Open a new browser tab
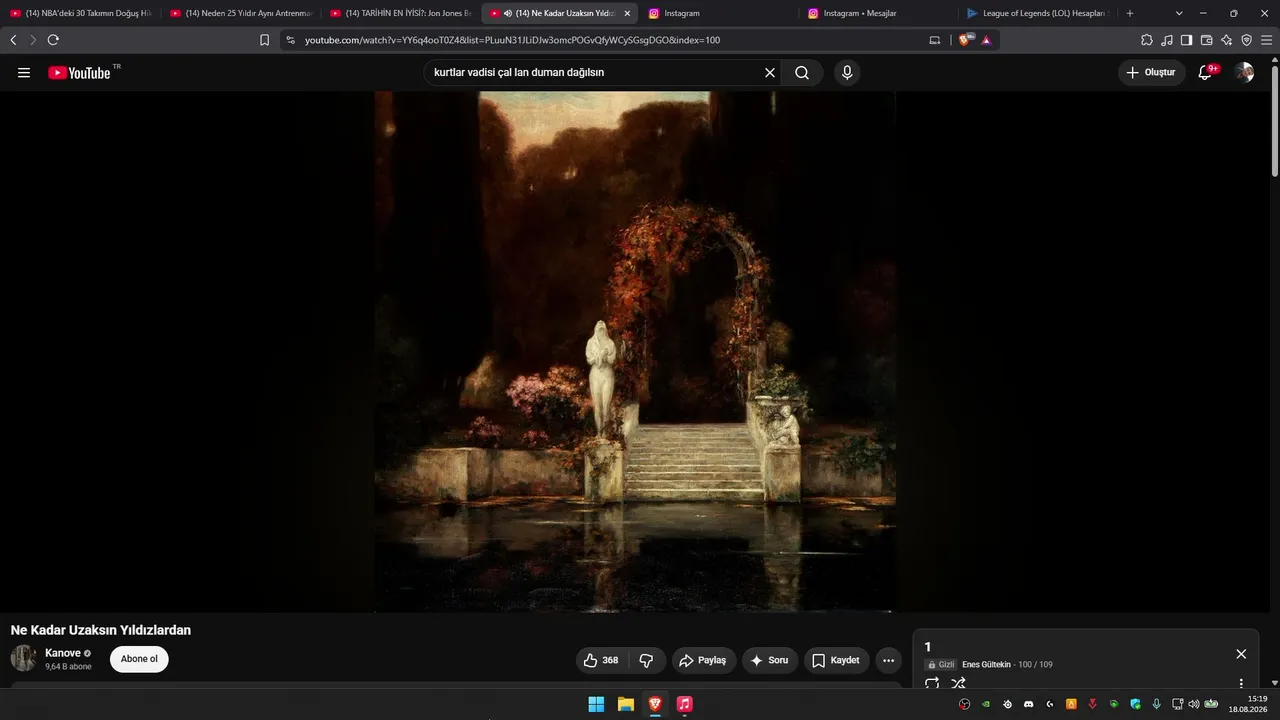This screenshot has height=720, width=1280. pyautogui.click(x=1130, y=13)
